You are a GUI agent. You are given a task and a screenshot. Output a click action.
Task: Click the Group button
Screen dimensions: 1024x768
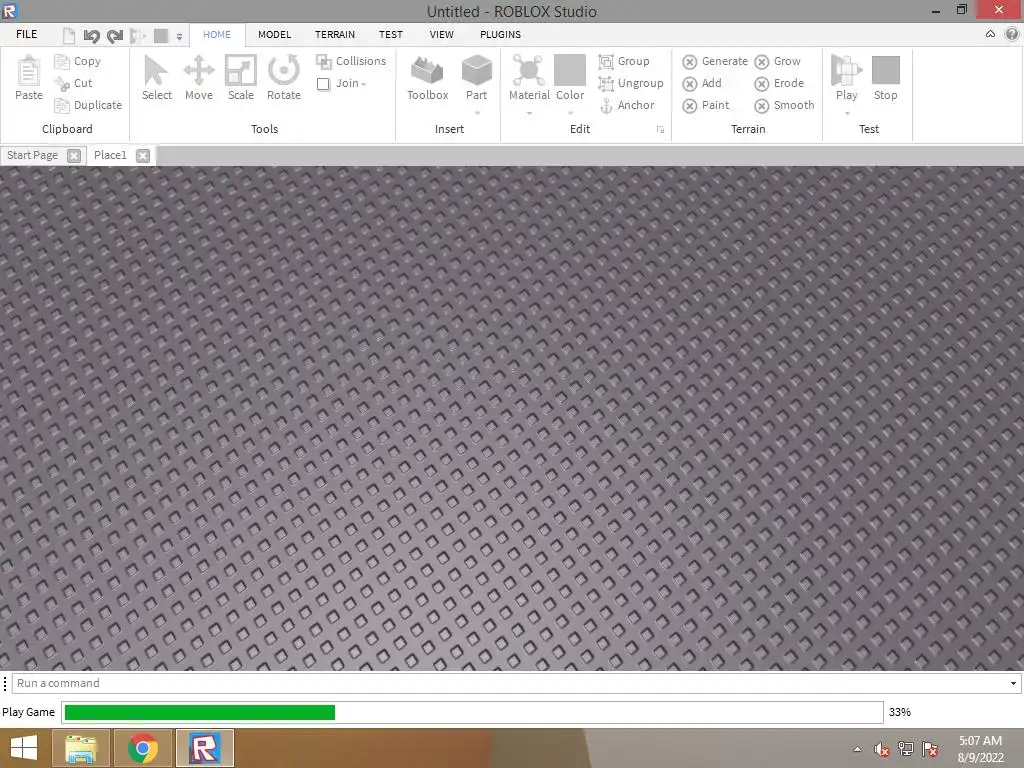click(x=624, y=61)
